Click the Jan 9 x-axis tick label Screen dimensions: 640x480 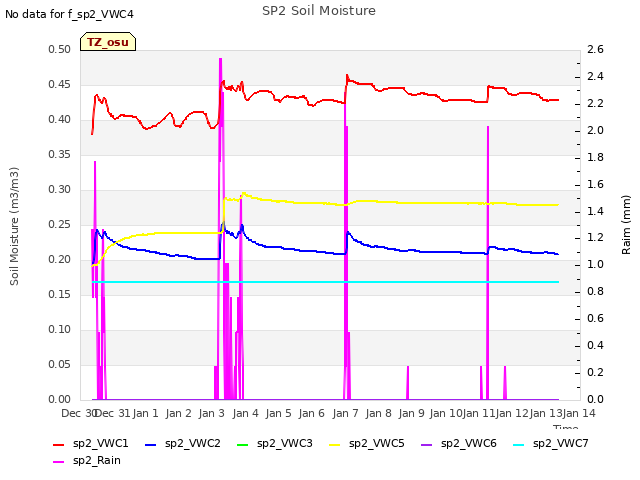point(411,413)
